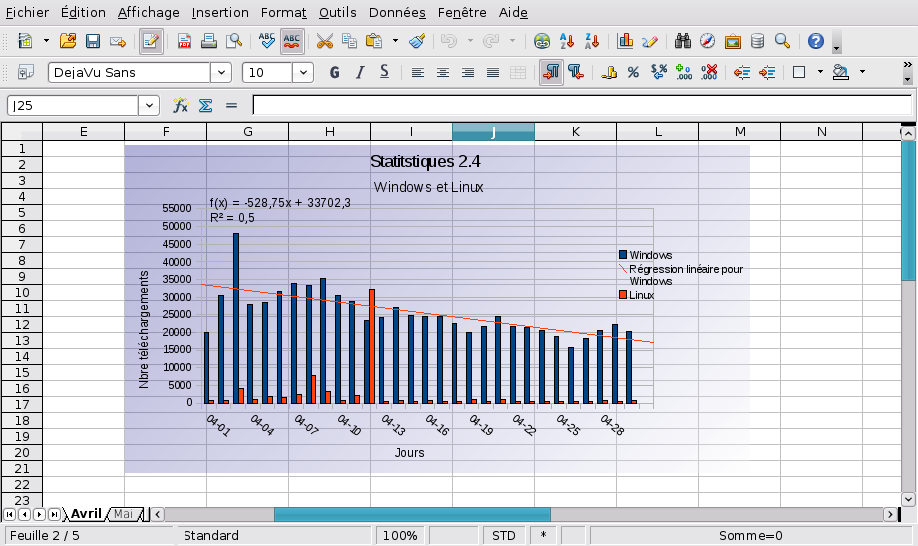The height and width of the screenshot is (546, 918).
Task: Open the Borders dropdown arrow
Action: (820, 72)
